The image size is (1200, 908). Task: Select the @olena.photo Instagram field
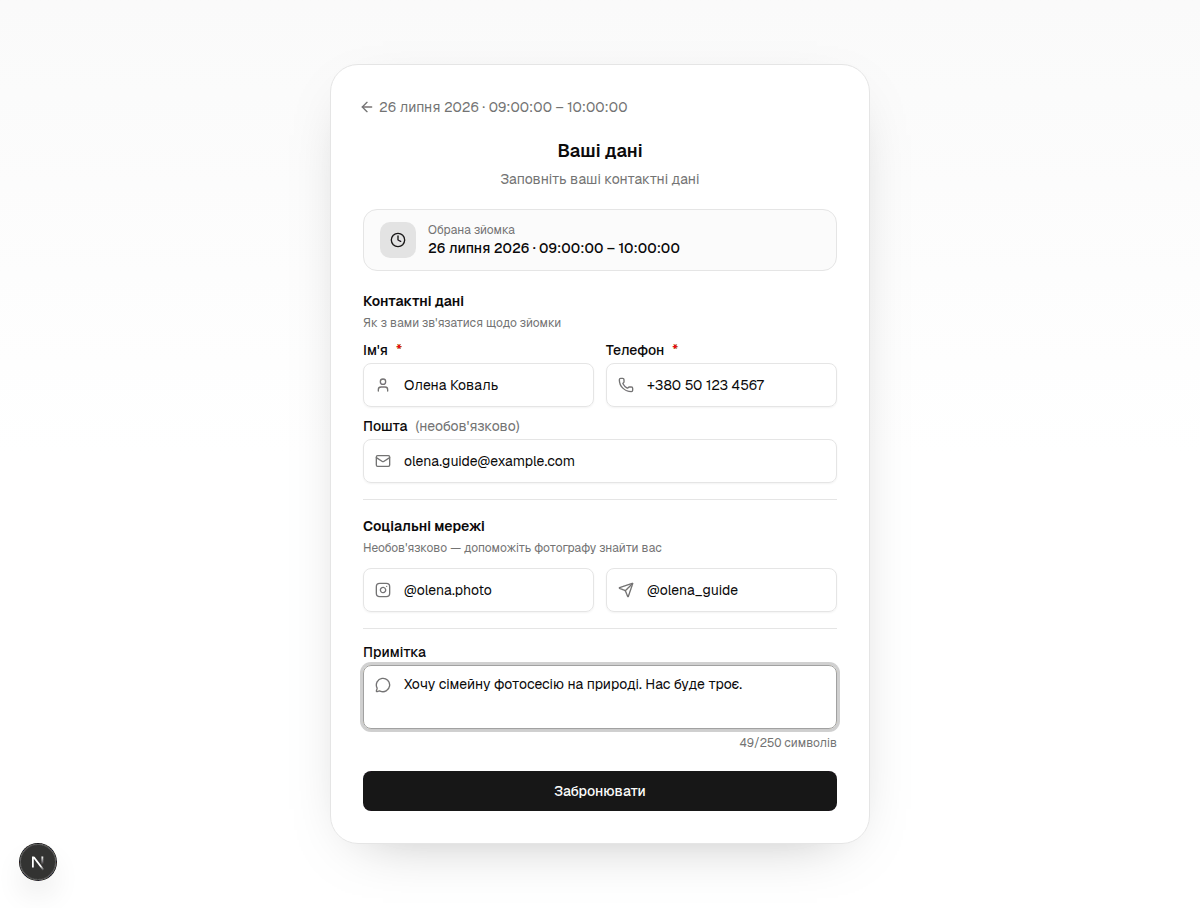(x=478, y=590)
